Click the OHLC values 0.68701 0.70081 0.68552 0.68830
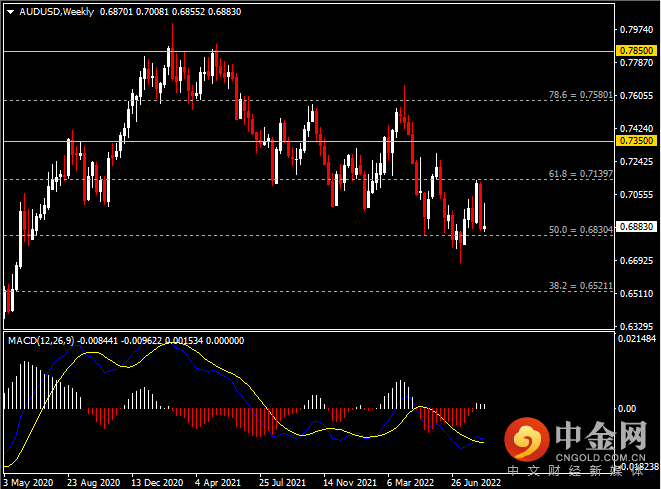 click(170, 12)
